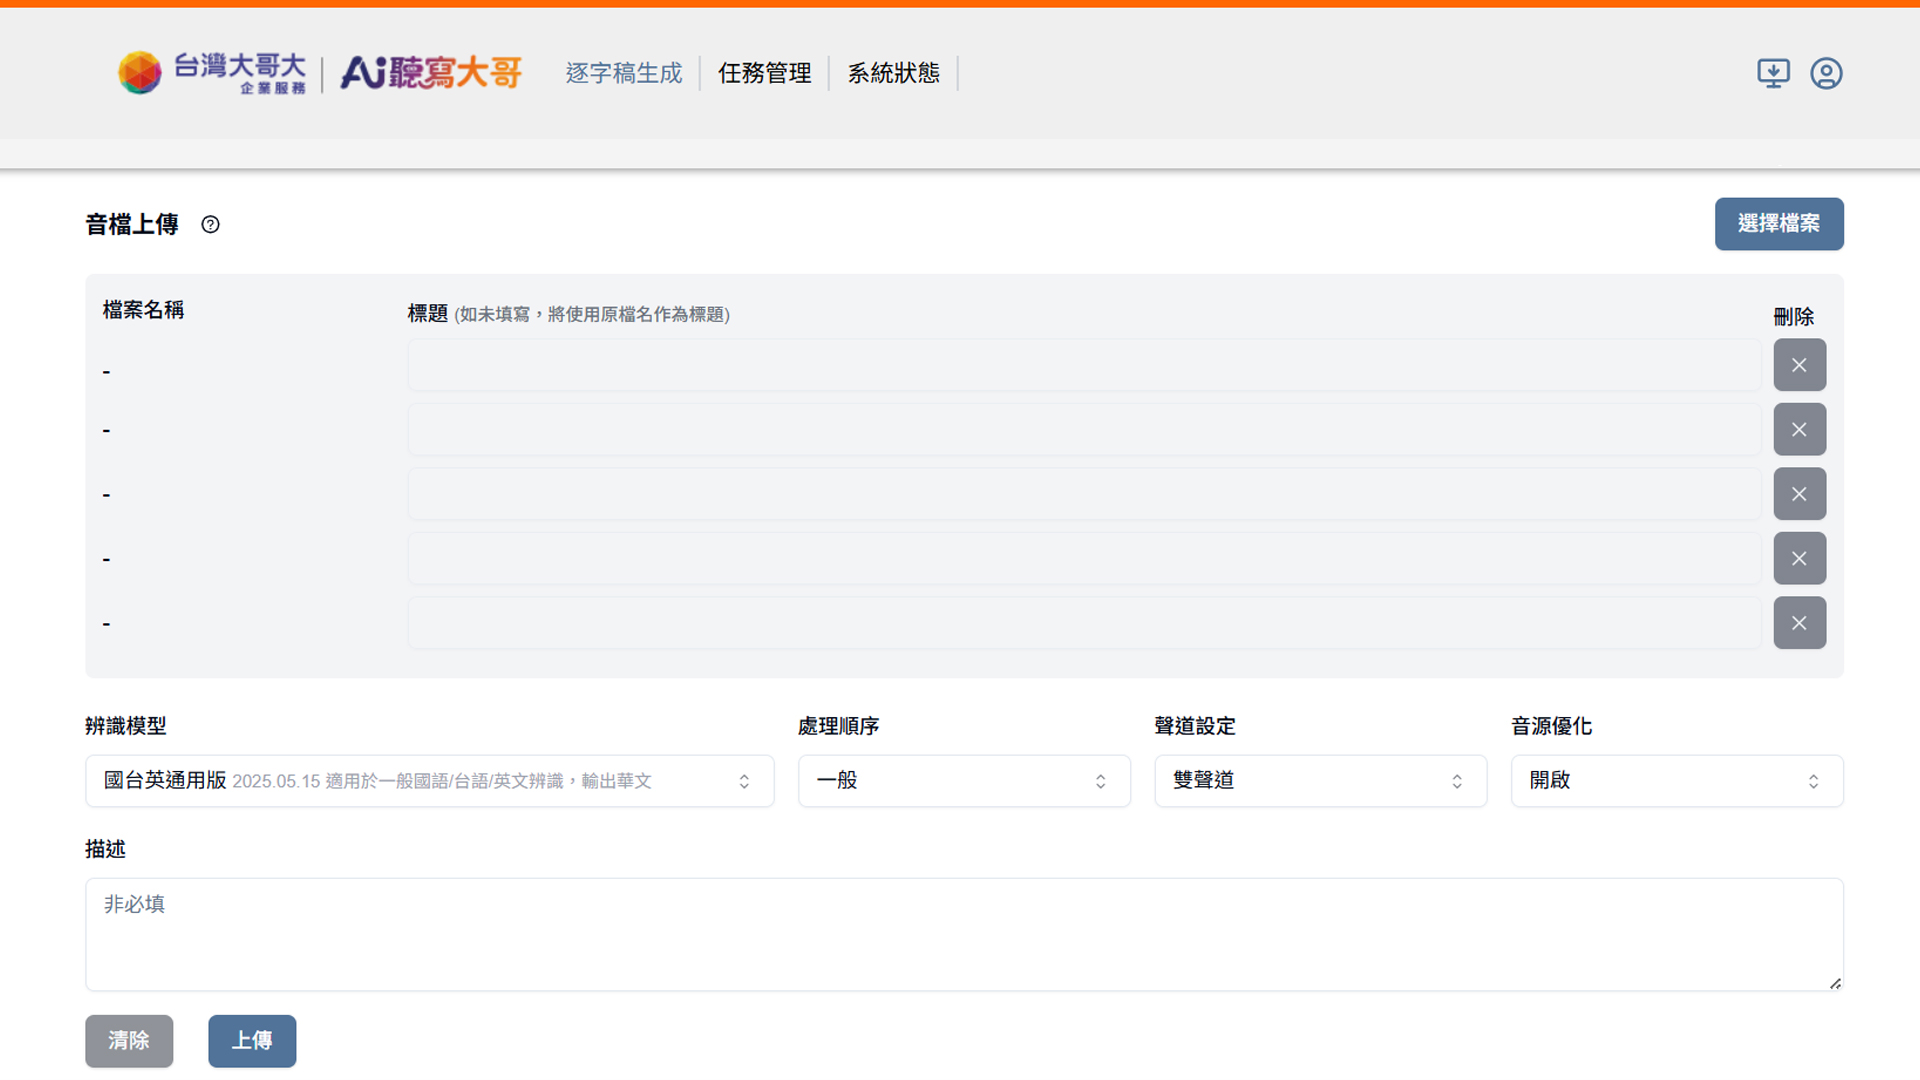The width and height of the screenshot is (1920, 1080).
Task: Remove the fourth file row using X
Action: coord(1799,559)
